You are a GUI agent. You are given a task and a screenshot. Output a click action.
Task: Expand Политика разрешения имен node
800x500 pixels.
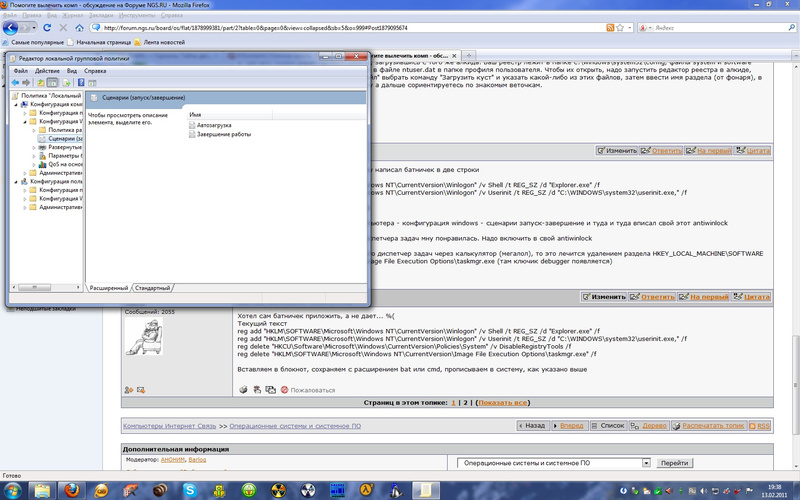(x=34, y=130)
